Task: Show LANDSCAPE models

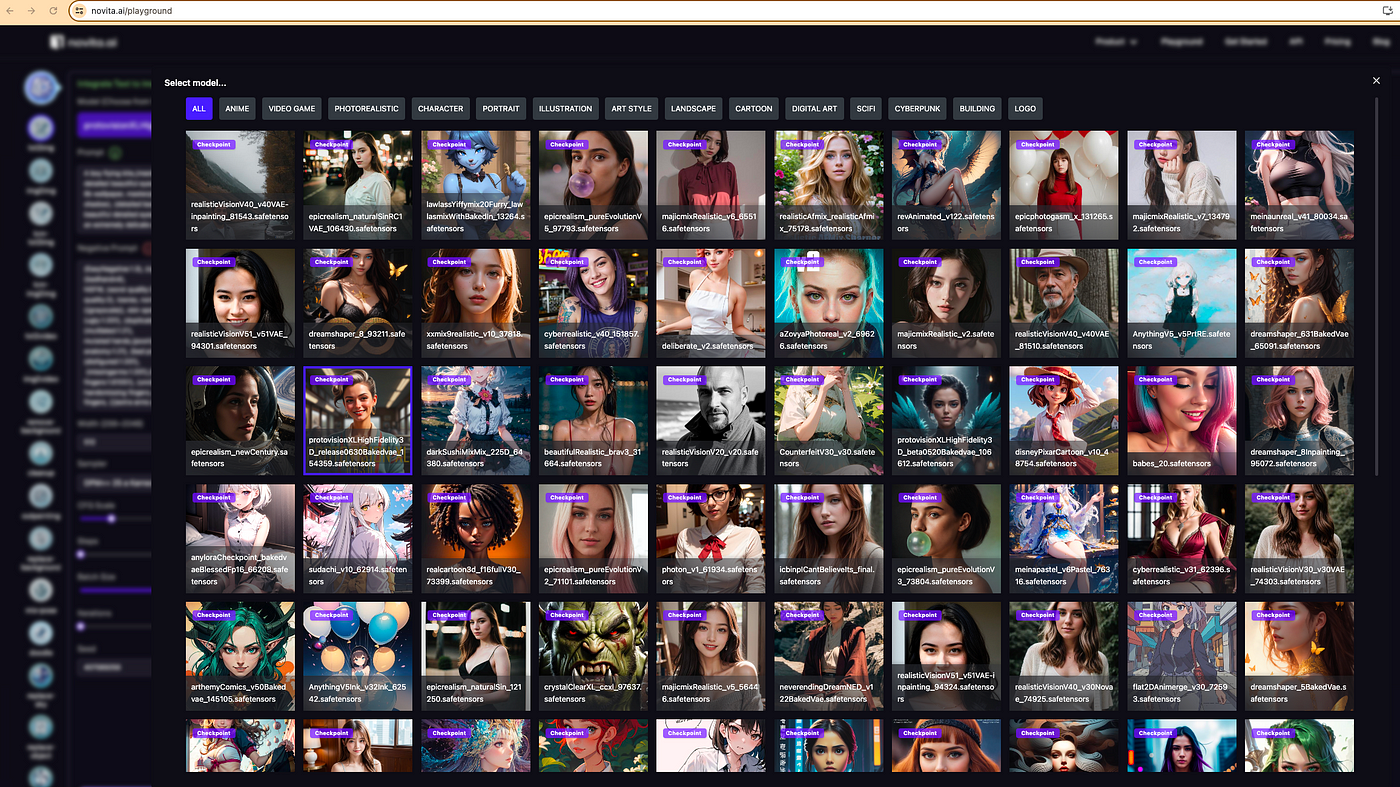Action: (693, 109)
